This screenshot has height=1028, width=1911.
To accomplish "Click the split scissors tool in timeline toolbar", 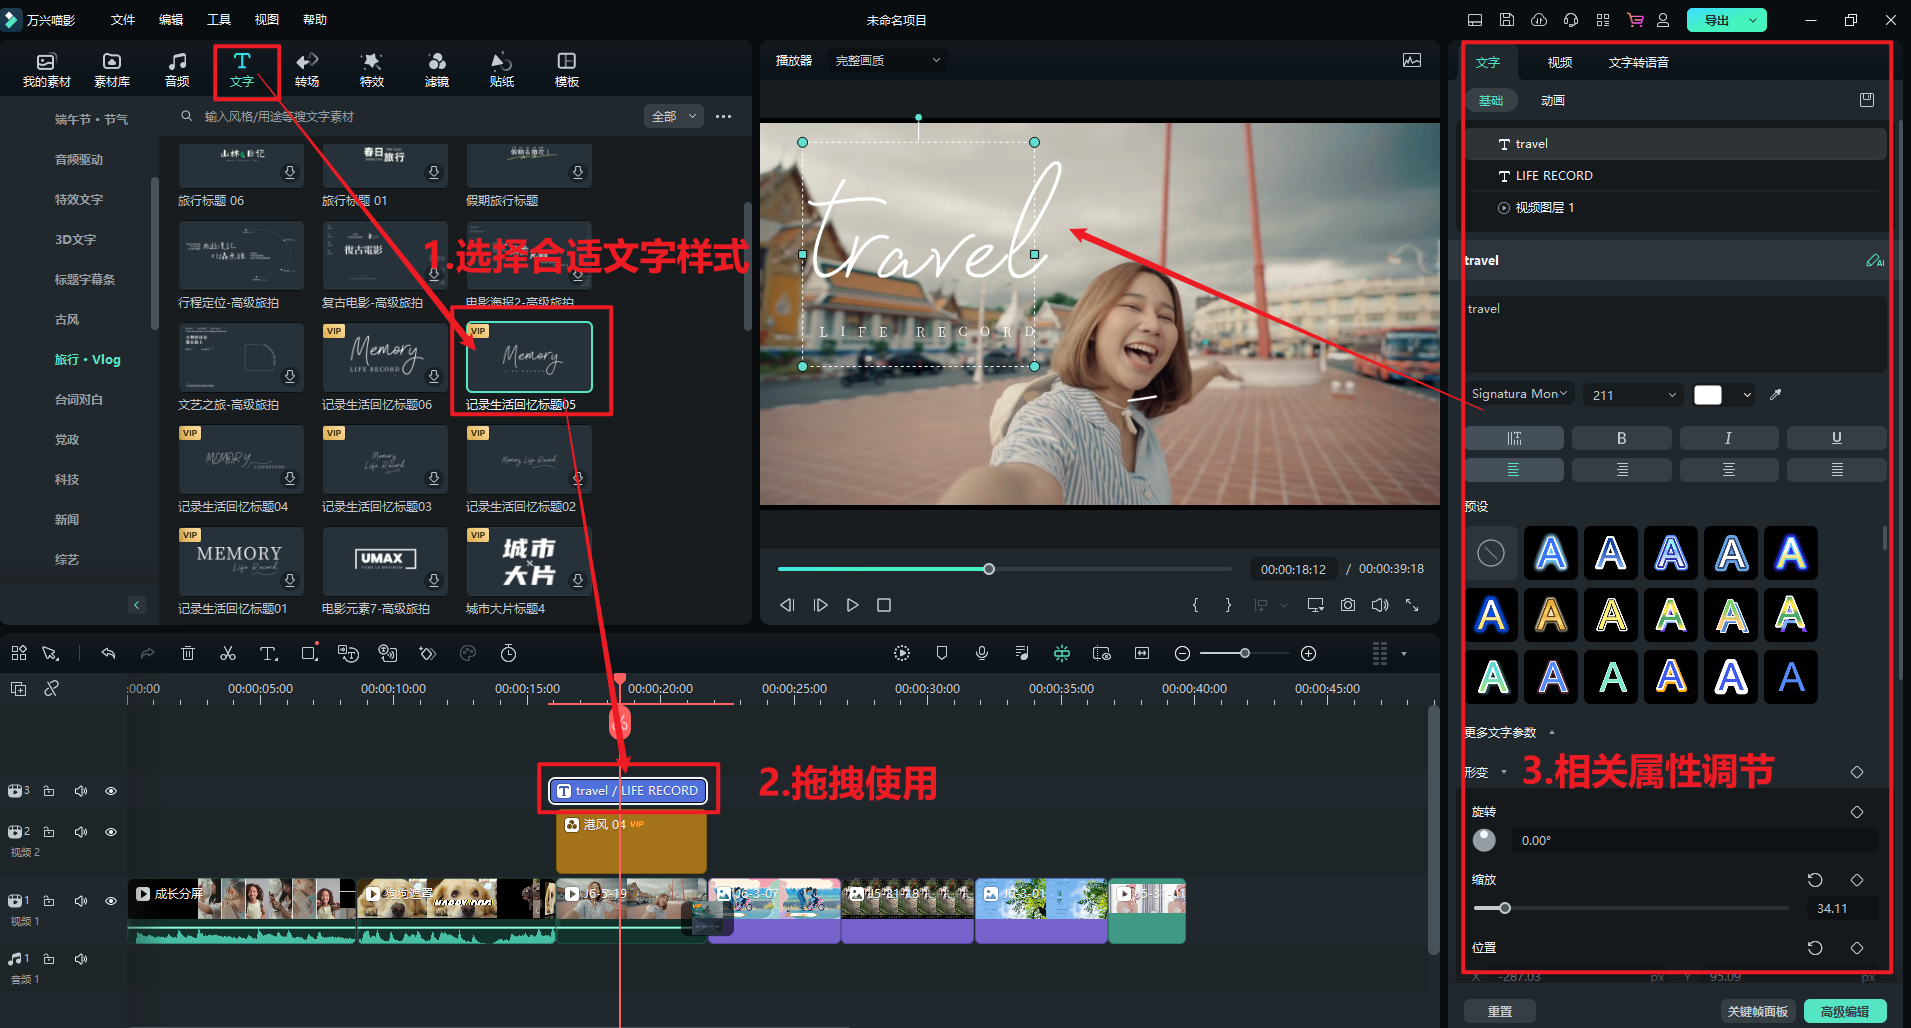I will (x=228, y=653).
